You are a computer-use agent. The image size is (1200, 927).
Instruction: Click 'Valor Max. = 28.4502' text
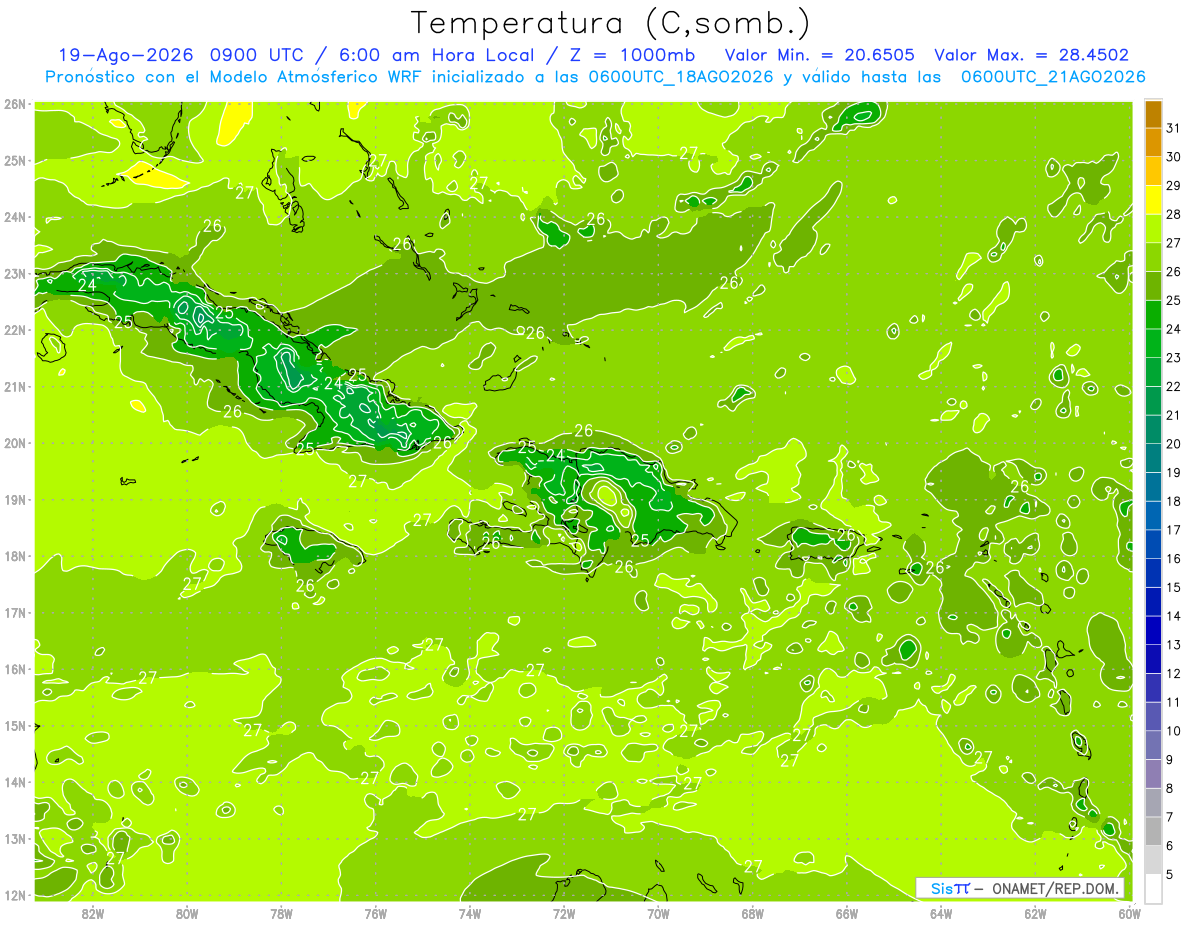click(1032, 55)
